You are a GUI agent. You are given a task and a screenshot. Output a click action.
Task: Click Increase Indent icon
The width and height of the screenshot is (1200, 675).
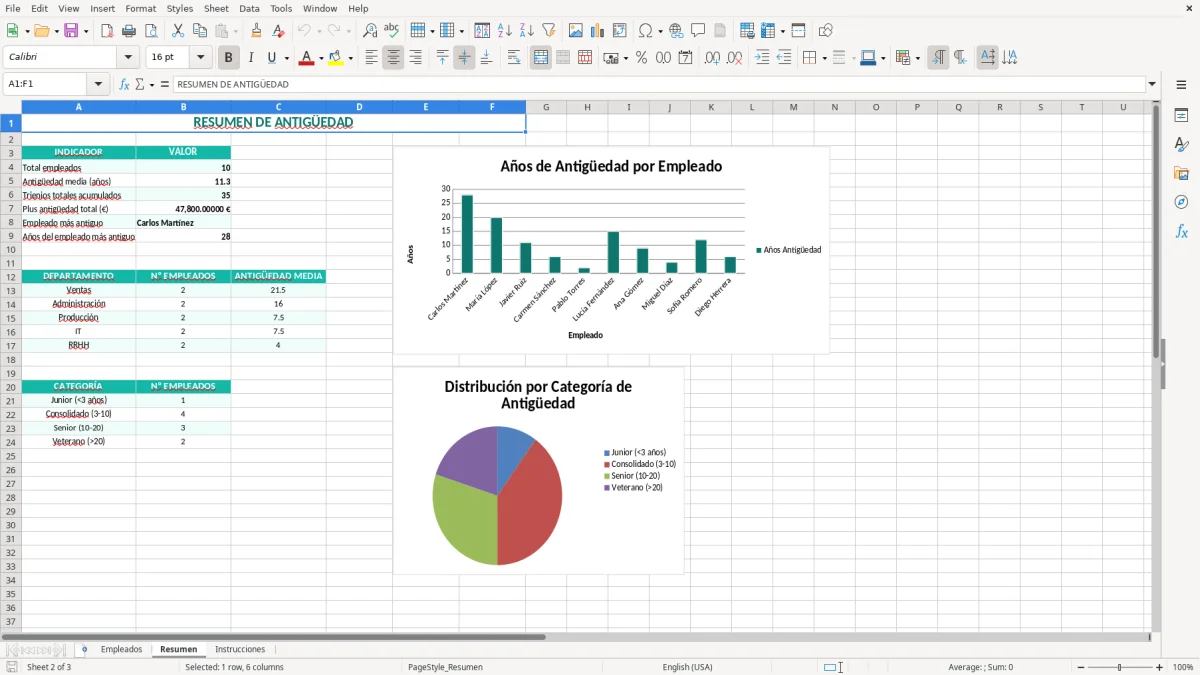click(762, 58)
